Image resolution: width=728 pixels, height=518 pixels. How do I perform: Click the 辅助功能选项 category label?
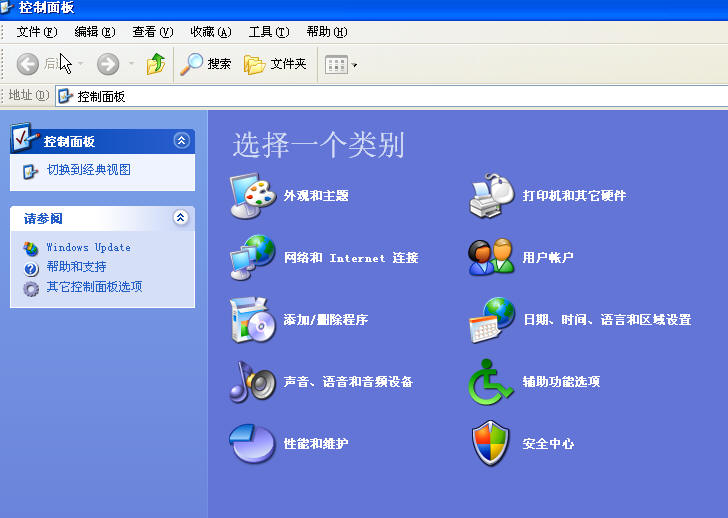561,382
